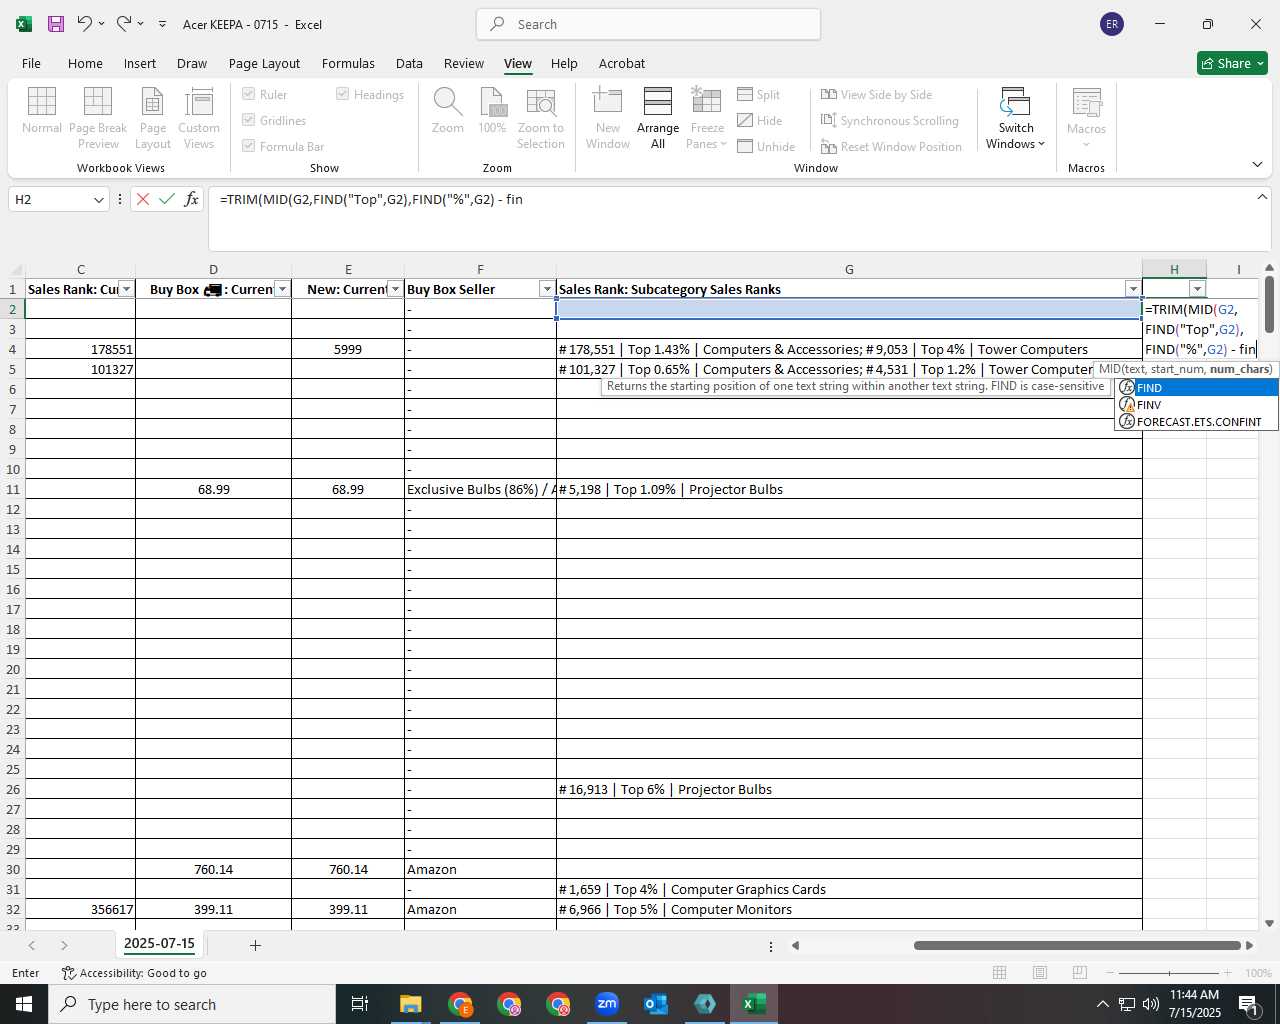Screen dimensions: 1280x1024
Task: Click the Save icon in title bar
Action: pos(56,24)
